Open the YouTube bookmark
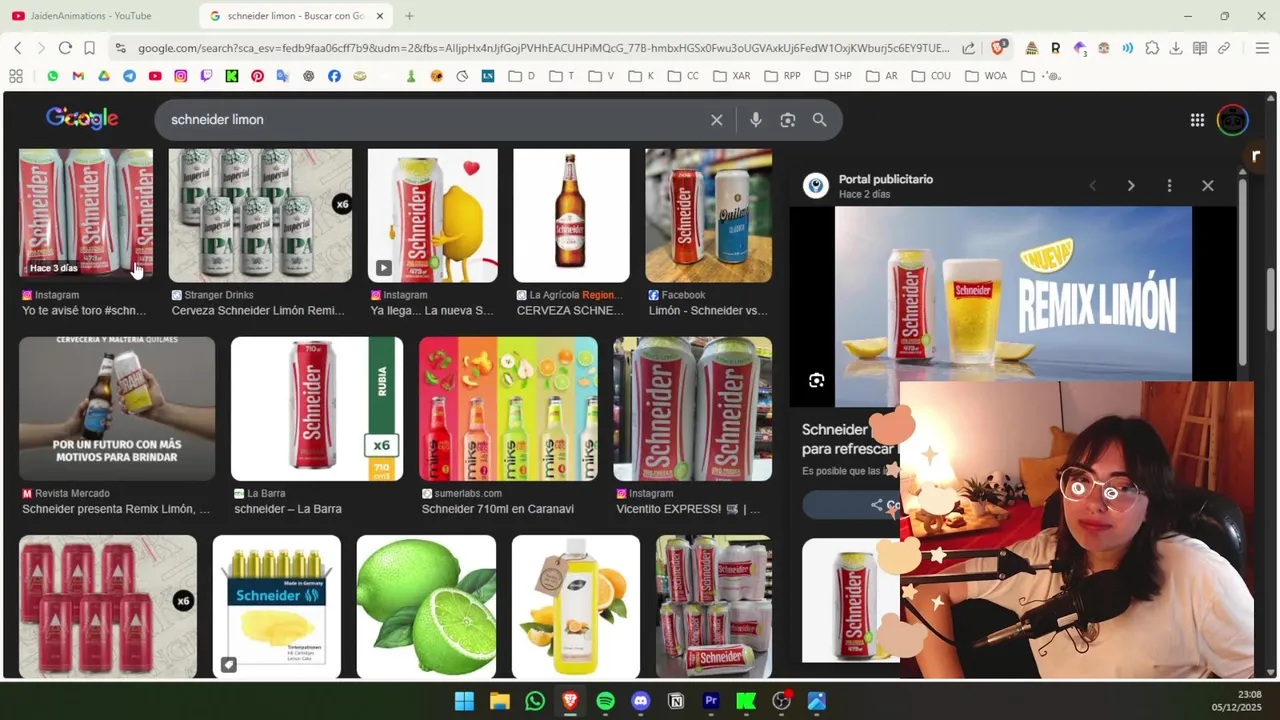Viewport: 1280px width, 720px height. pos(155,76)
